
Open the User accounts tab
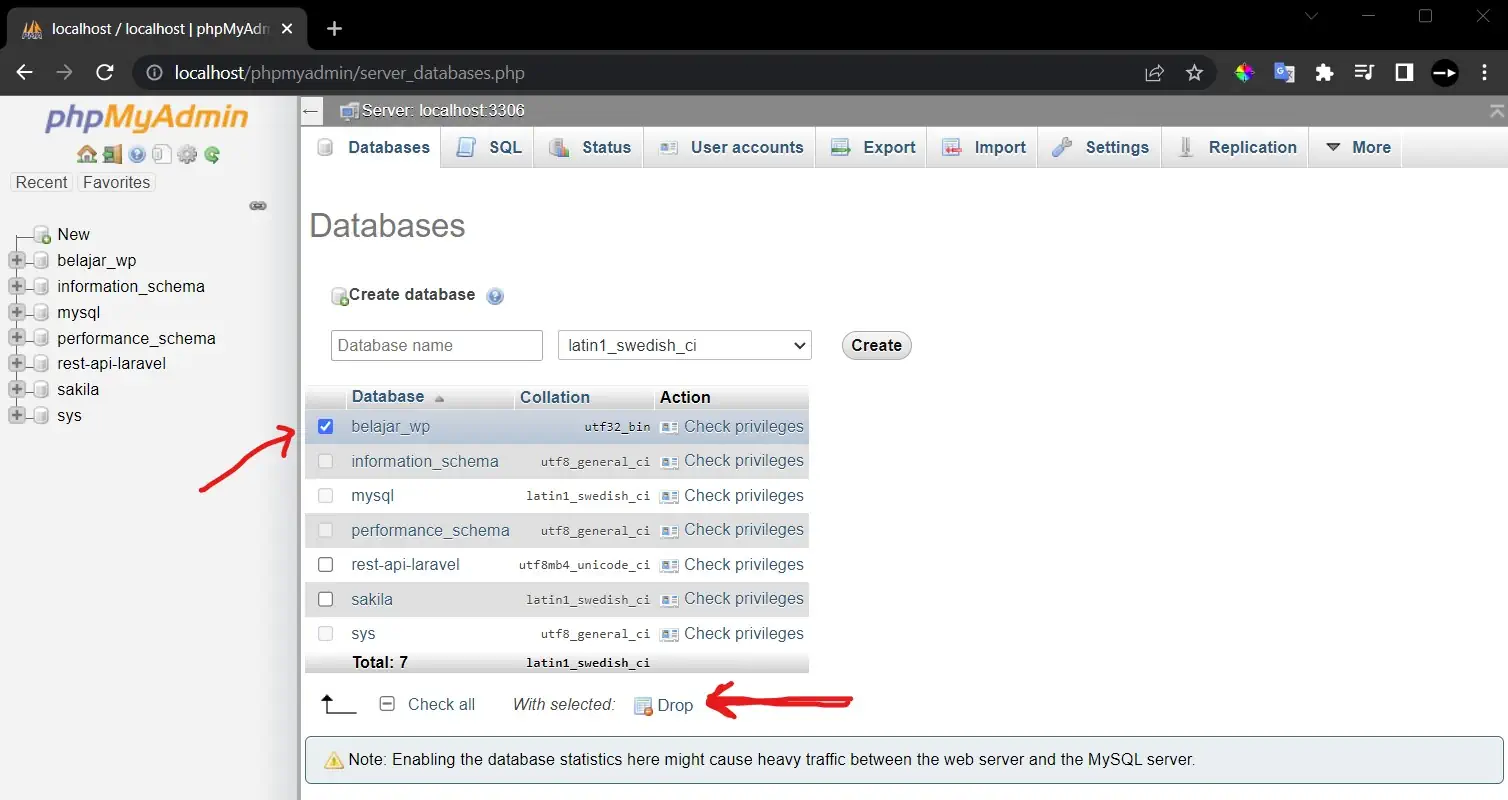(x=730, y=147)
